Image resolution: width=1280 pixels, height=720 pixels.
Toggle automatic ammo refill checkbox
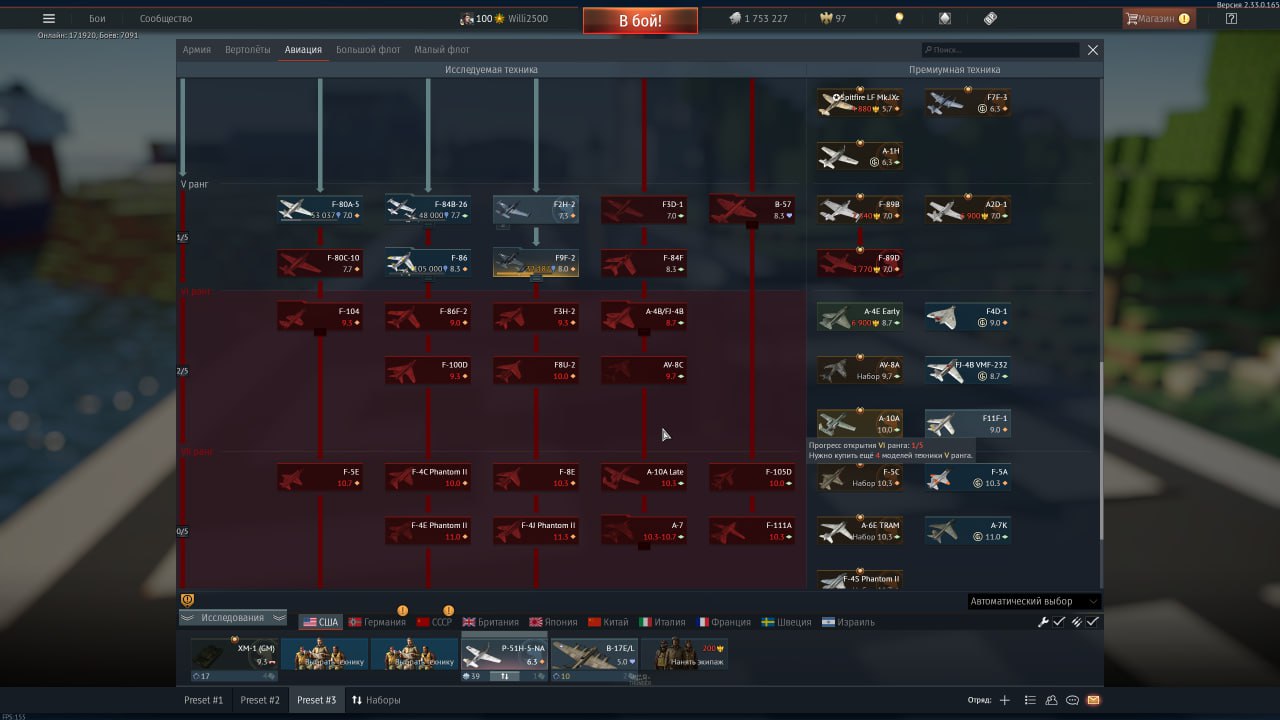point(1093,622)
